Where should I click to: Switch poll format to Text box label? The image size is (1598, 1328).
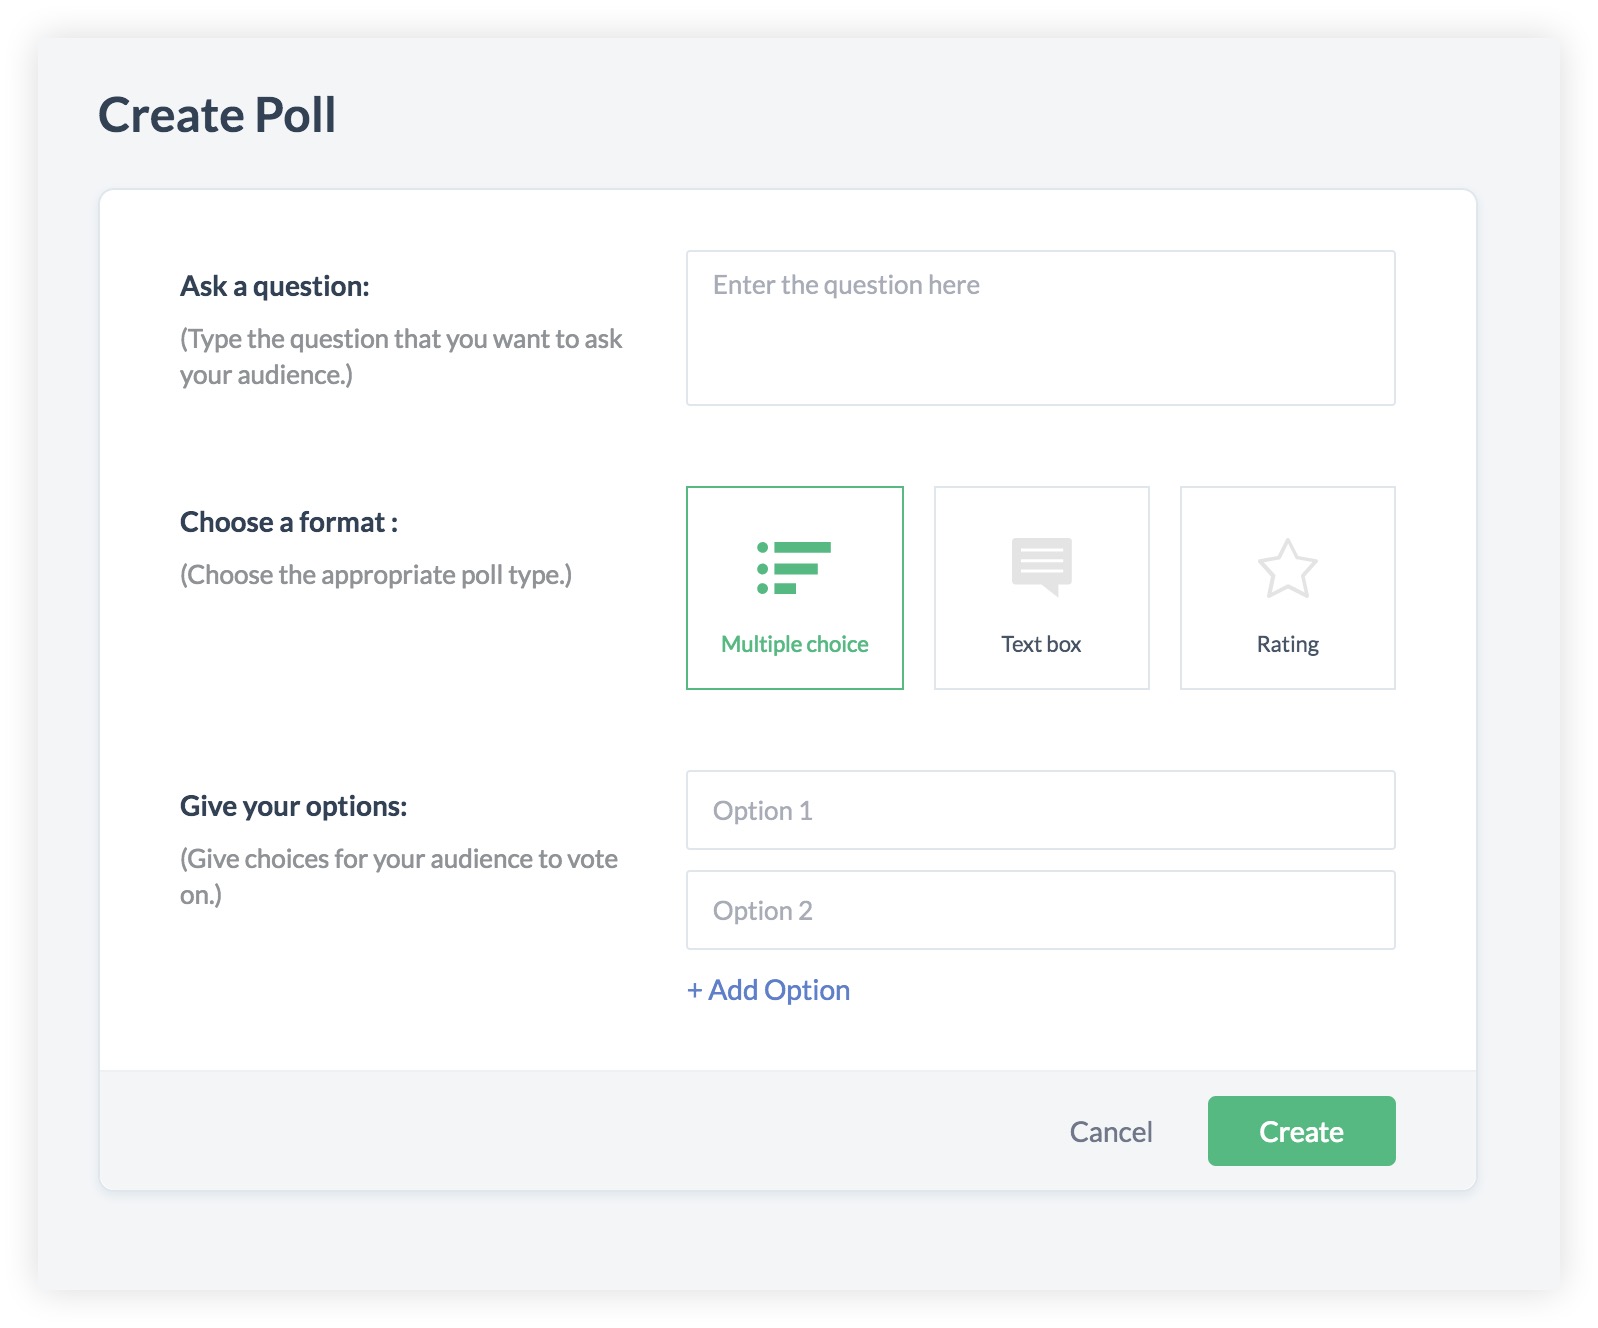coord(1041,644)
